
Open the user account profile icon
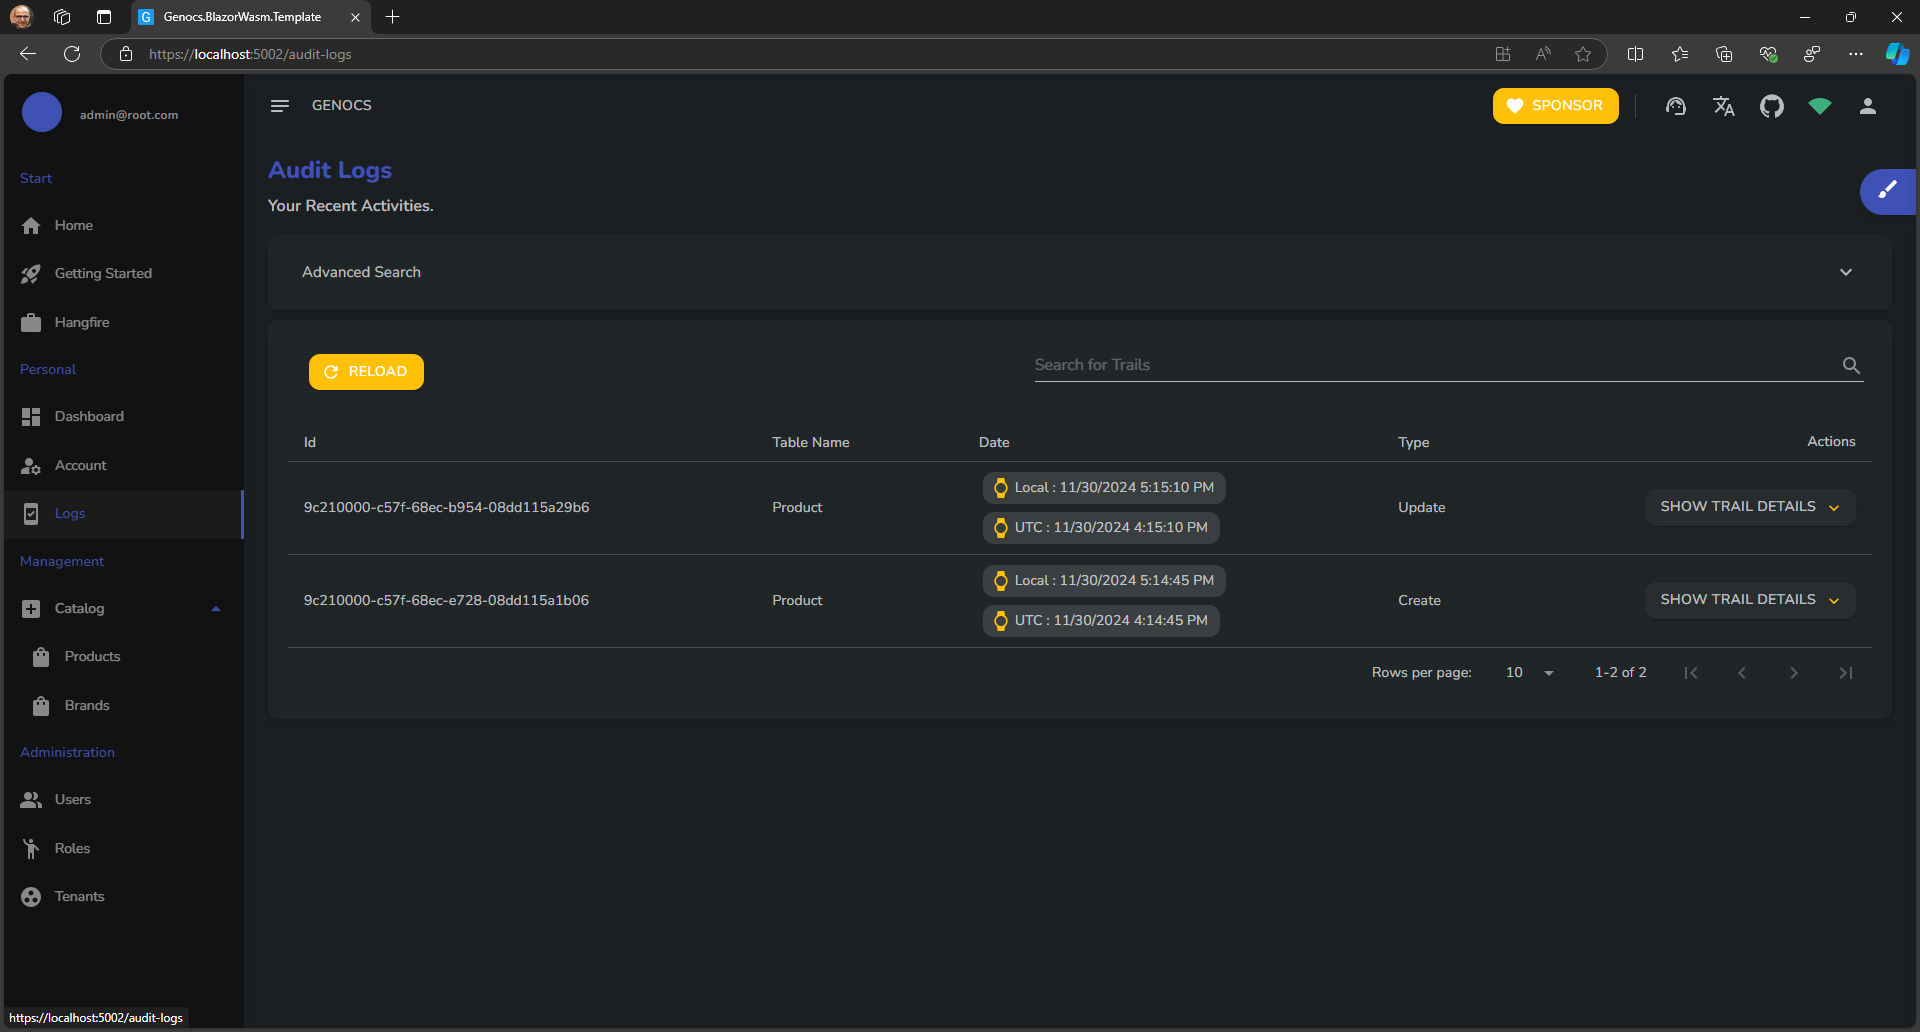(x=1867, y=106)
